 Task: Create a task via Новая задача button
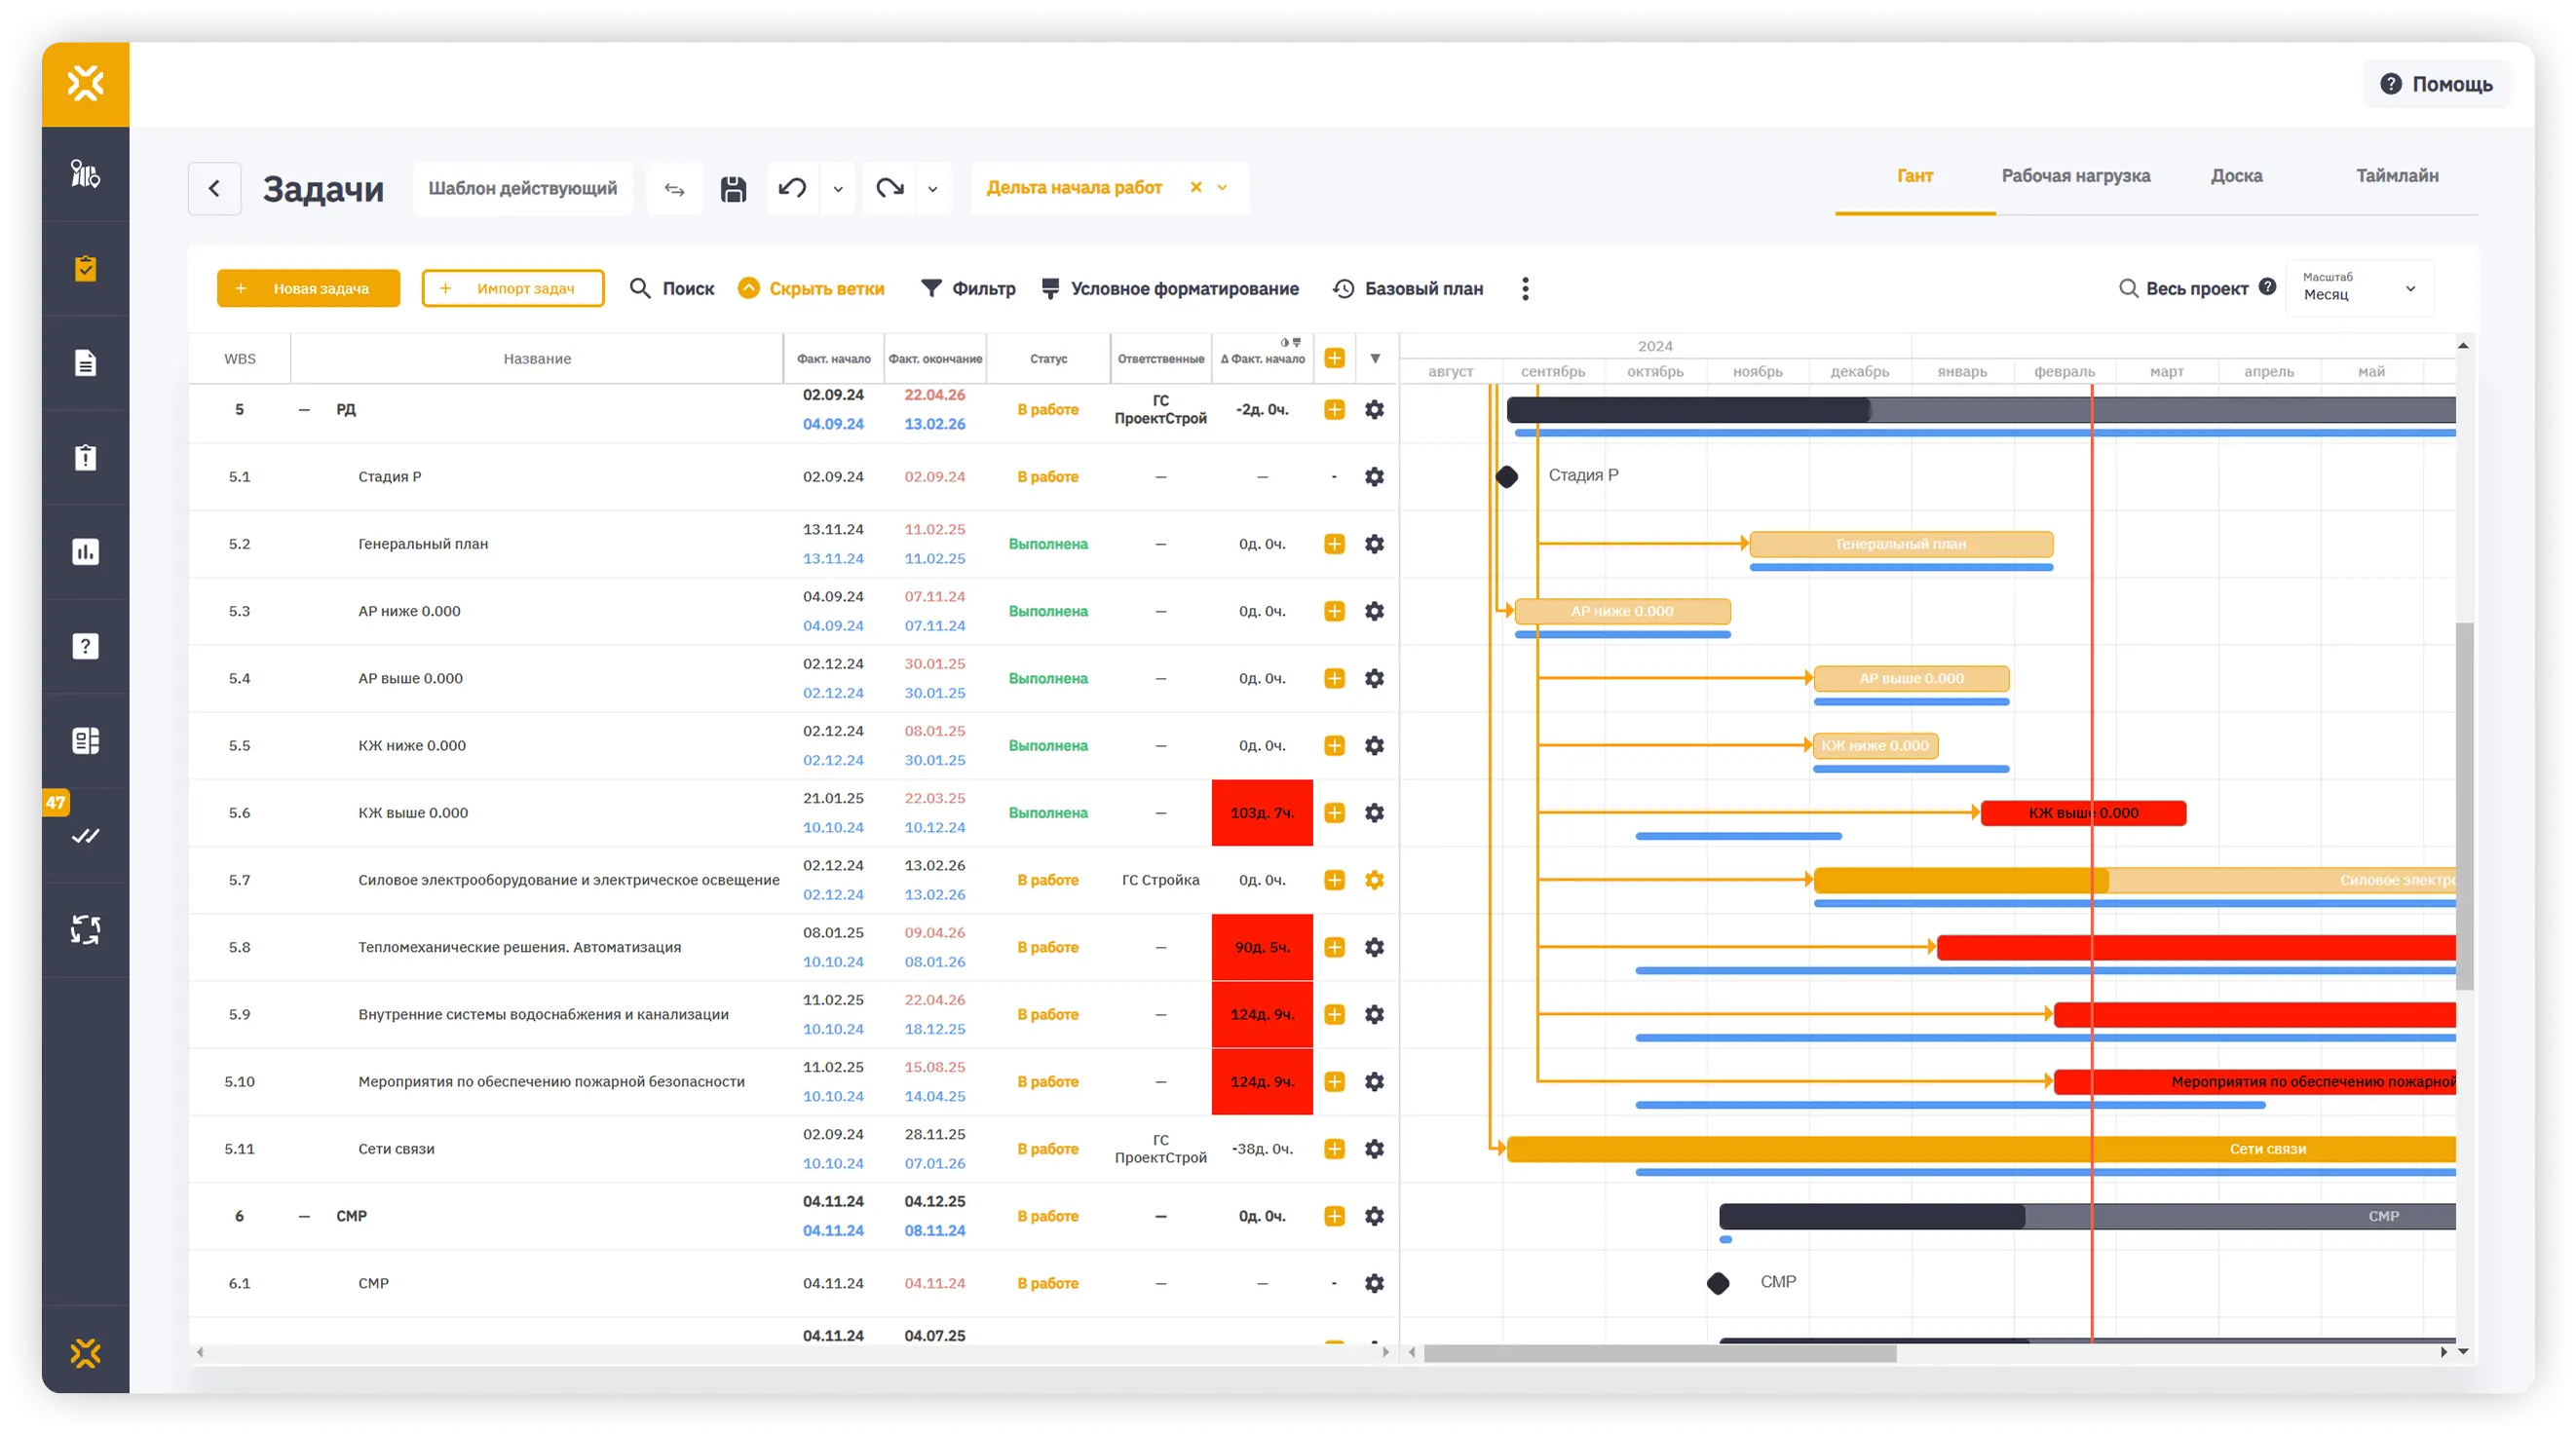point(308,288)
